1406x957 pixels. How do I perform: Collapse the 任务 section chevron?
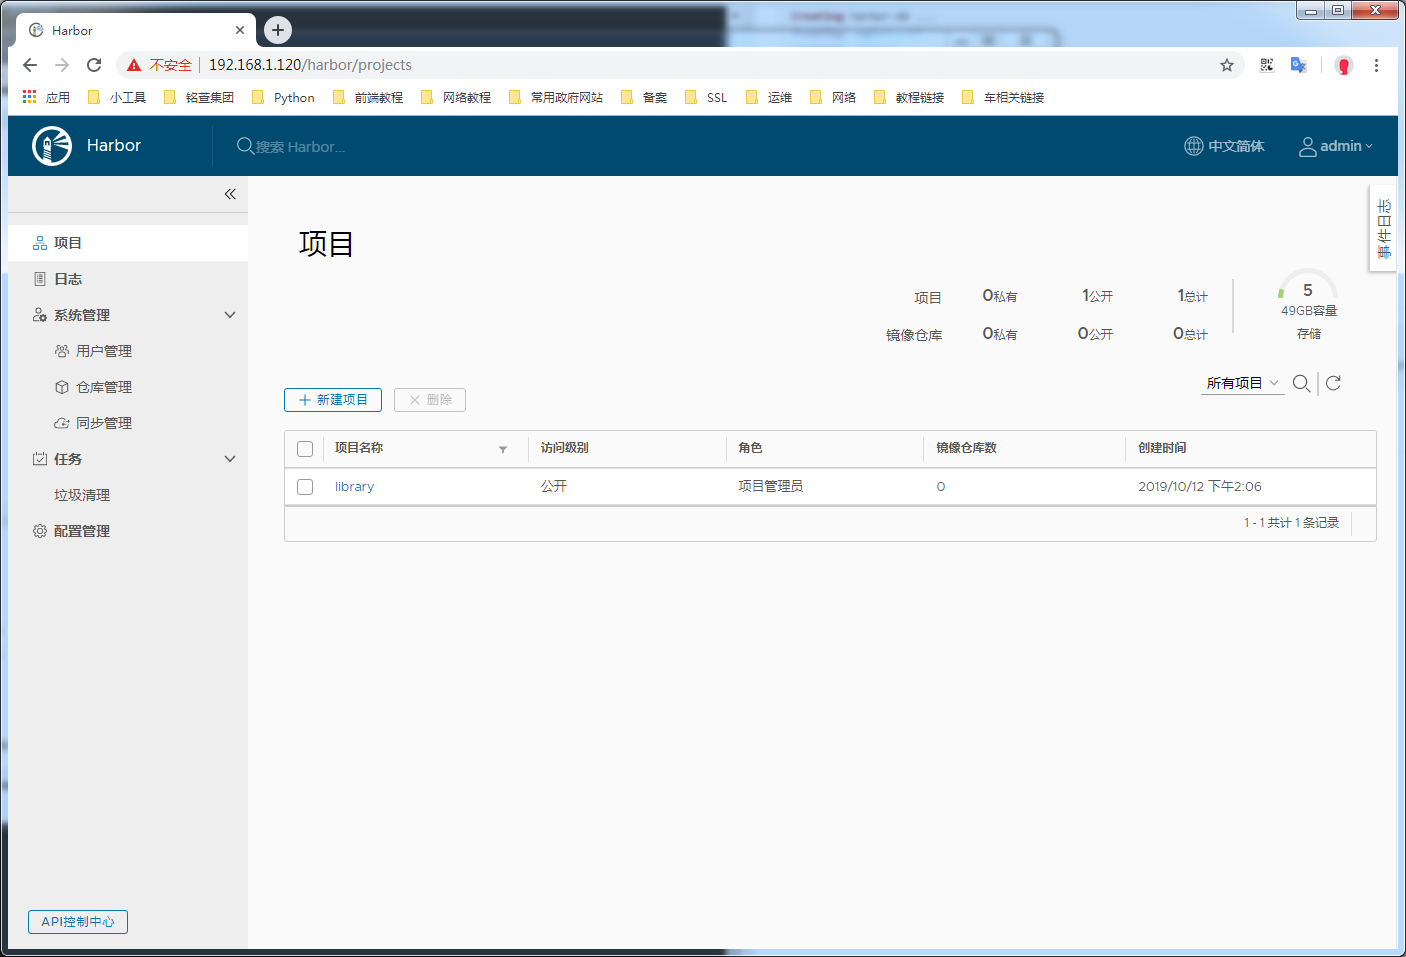click(x=230, y=459)
